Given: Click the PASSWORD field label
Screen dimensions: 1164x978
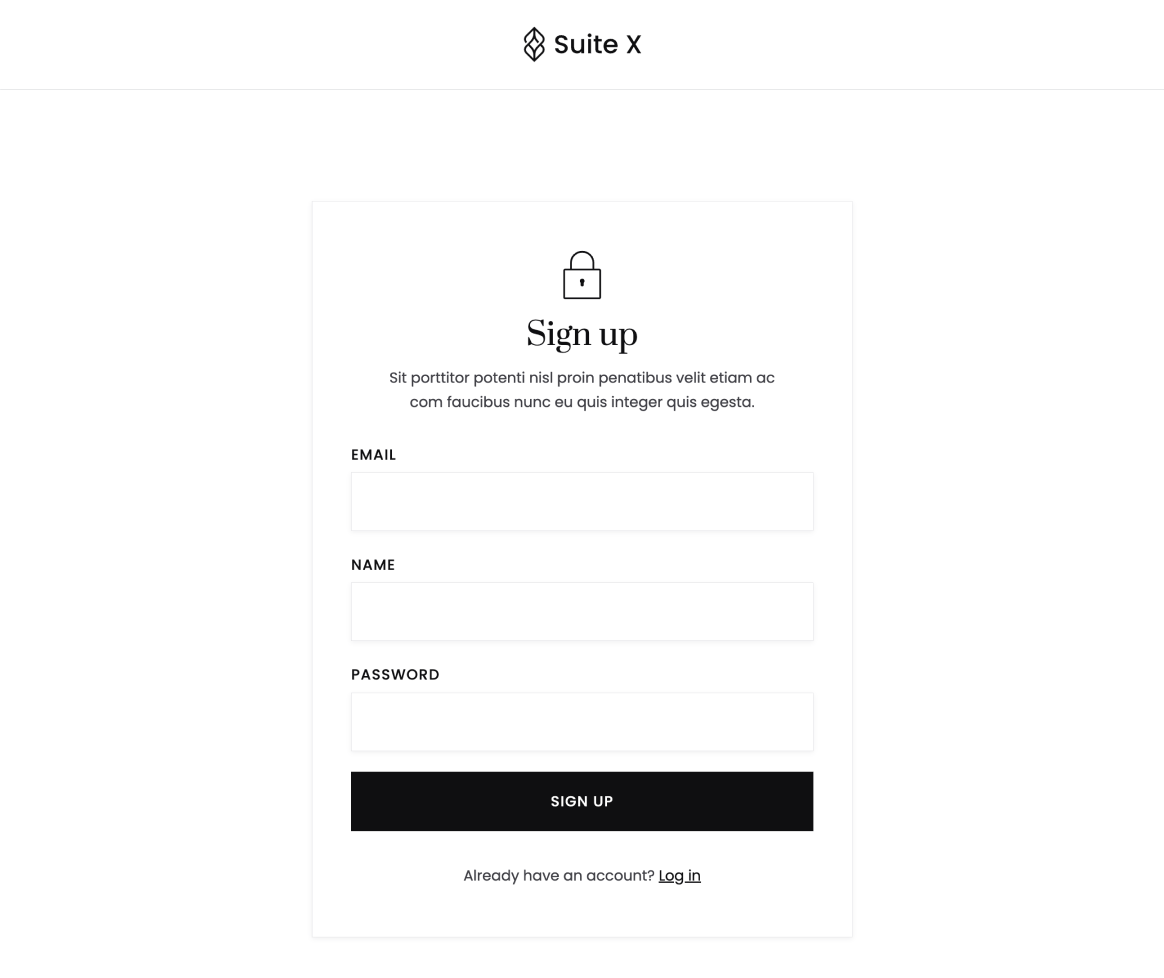Looking at the screenshot, I should pyautogui.click(x=395, y=674).
